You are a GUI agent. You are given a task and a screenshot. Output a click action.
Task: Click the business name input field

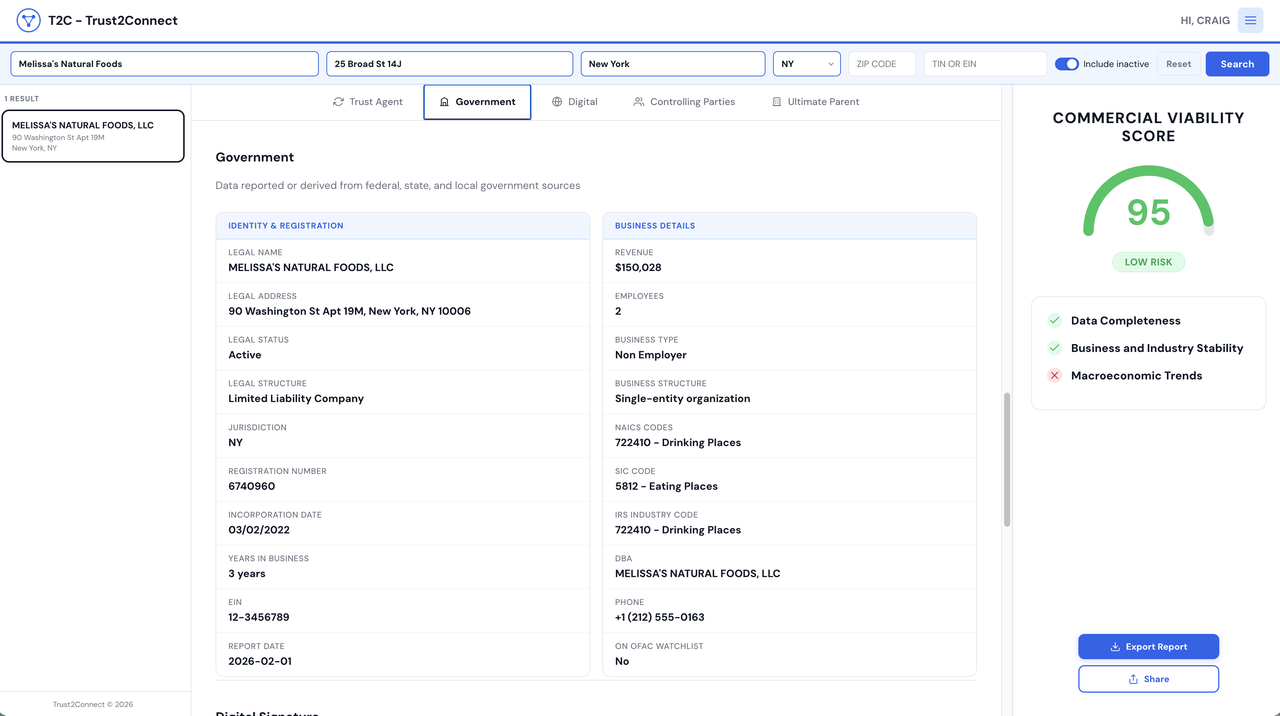click(165, 64)
